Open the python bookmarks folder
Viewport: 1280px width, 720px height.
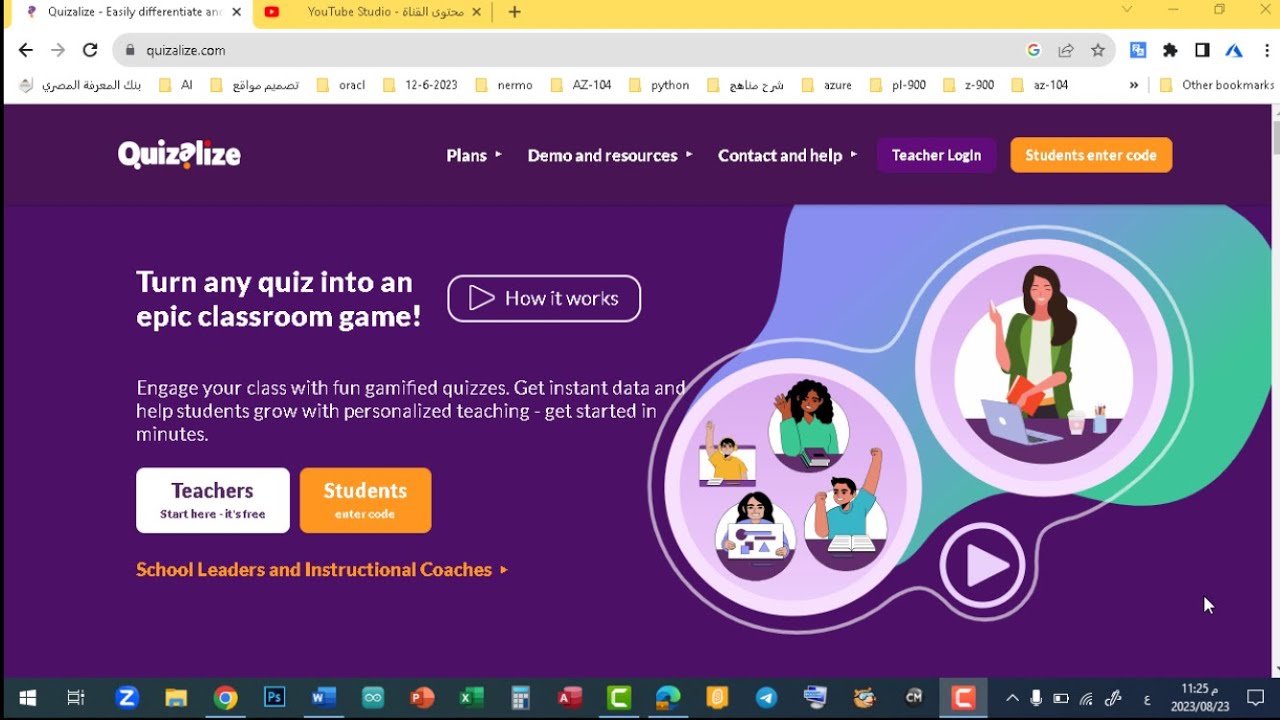pyautogui.click(x=660, y=85)
